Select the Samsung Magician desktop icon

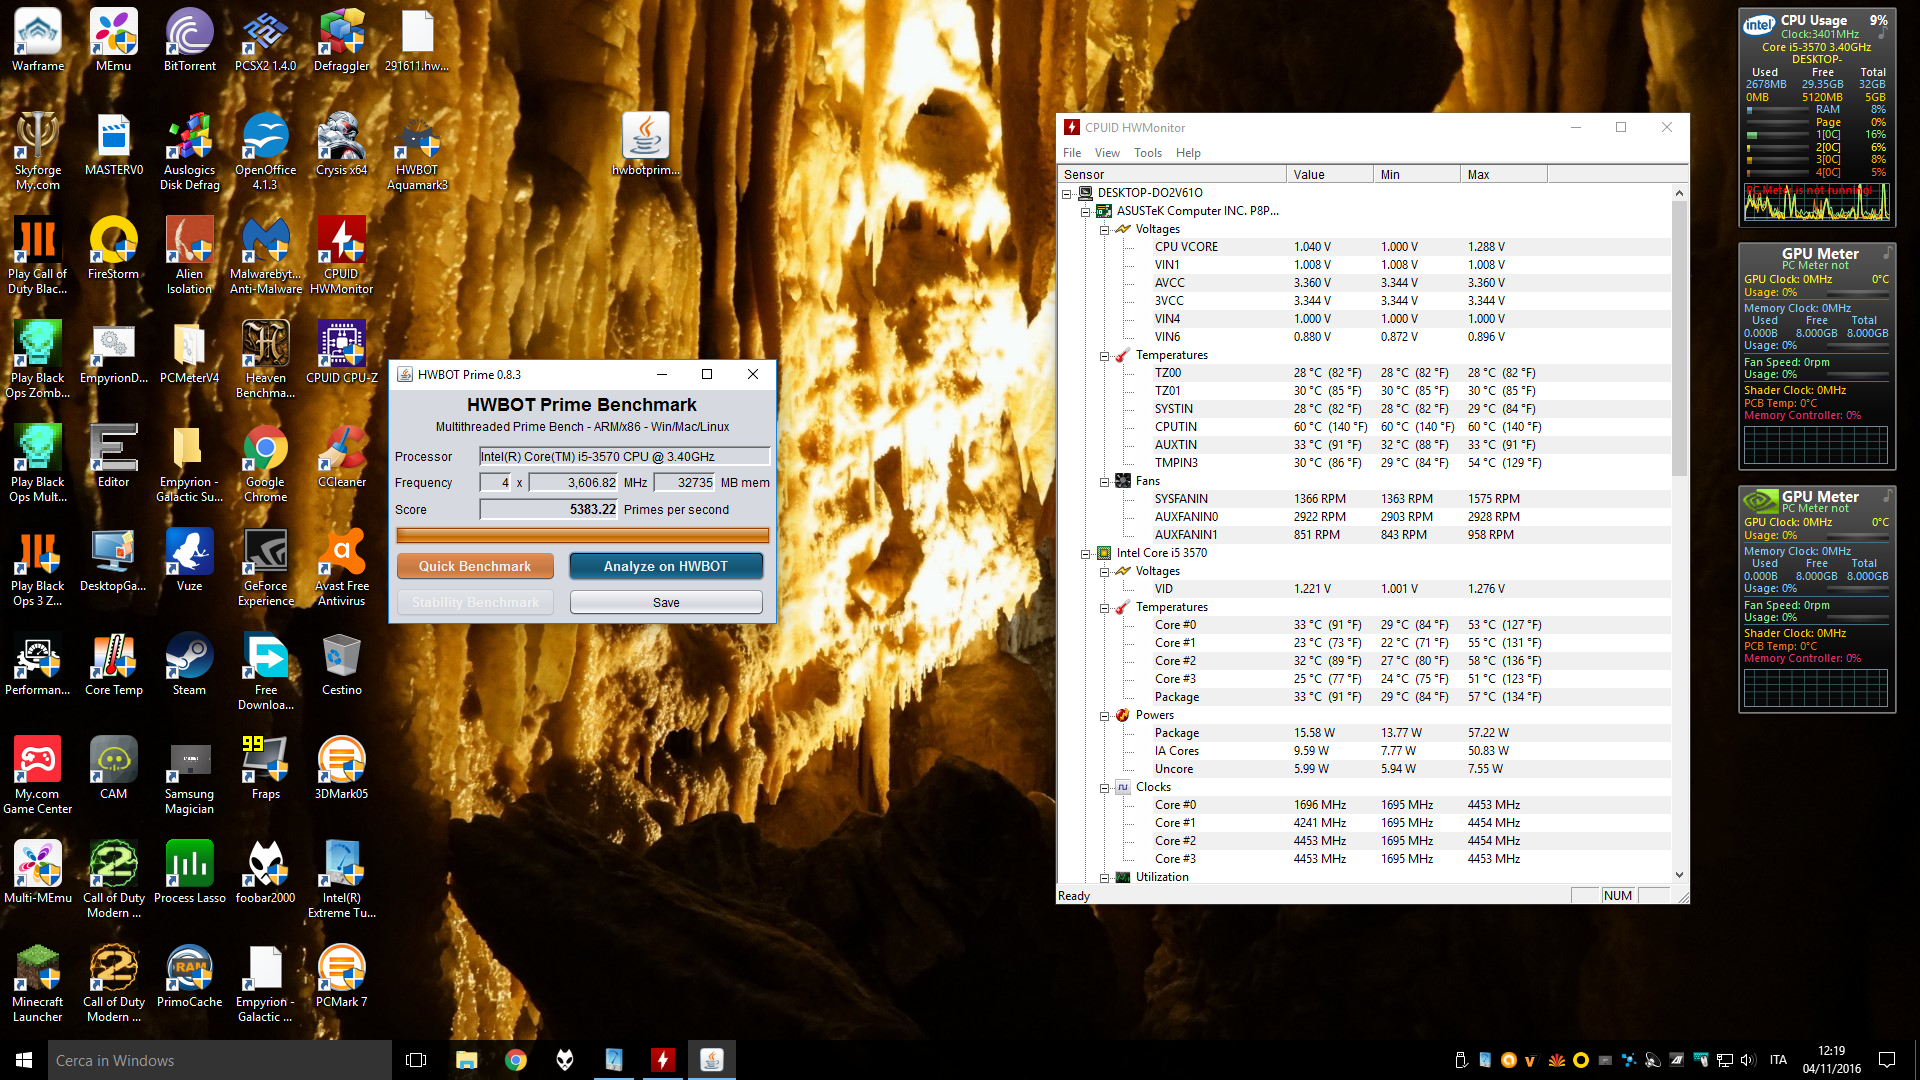pyautogui.click(x=190, y=776)
